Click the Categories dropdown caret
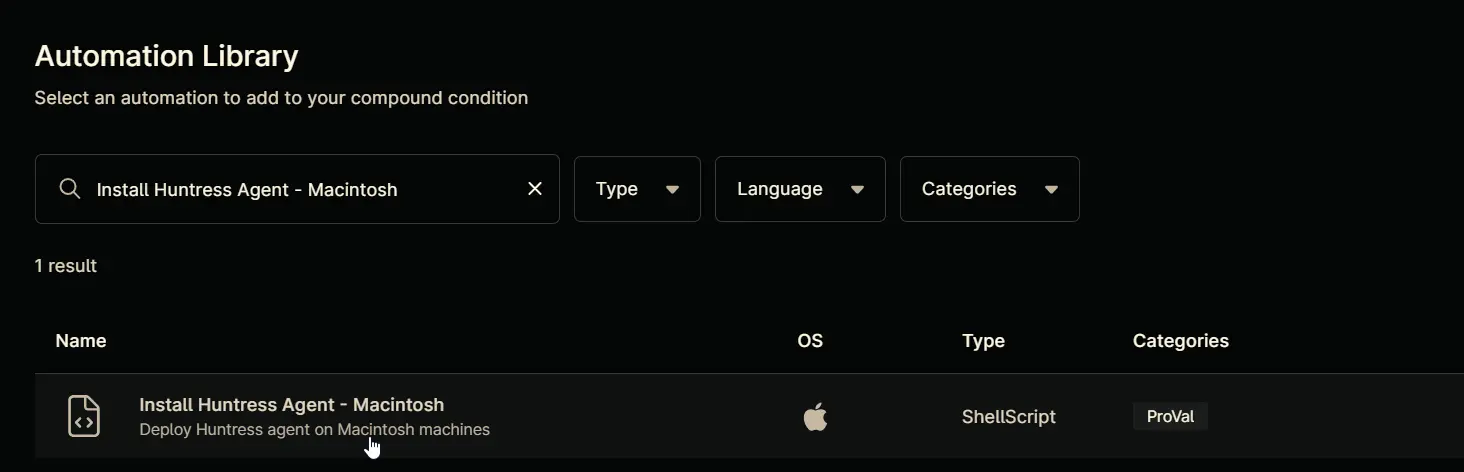 (x=1051, y=190)
